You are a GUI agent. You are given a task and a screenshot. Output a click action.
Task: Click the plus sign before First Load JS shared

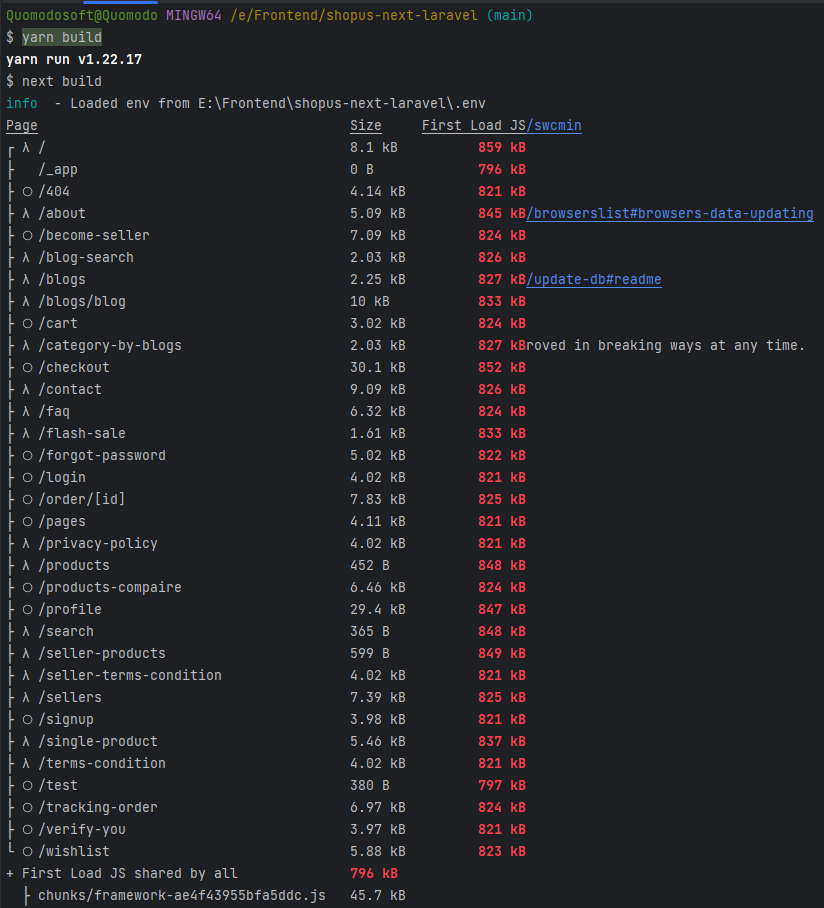(x=10, y=873)
